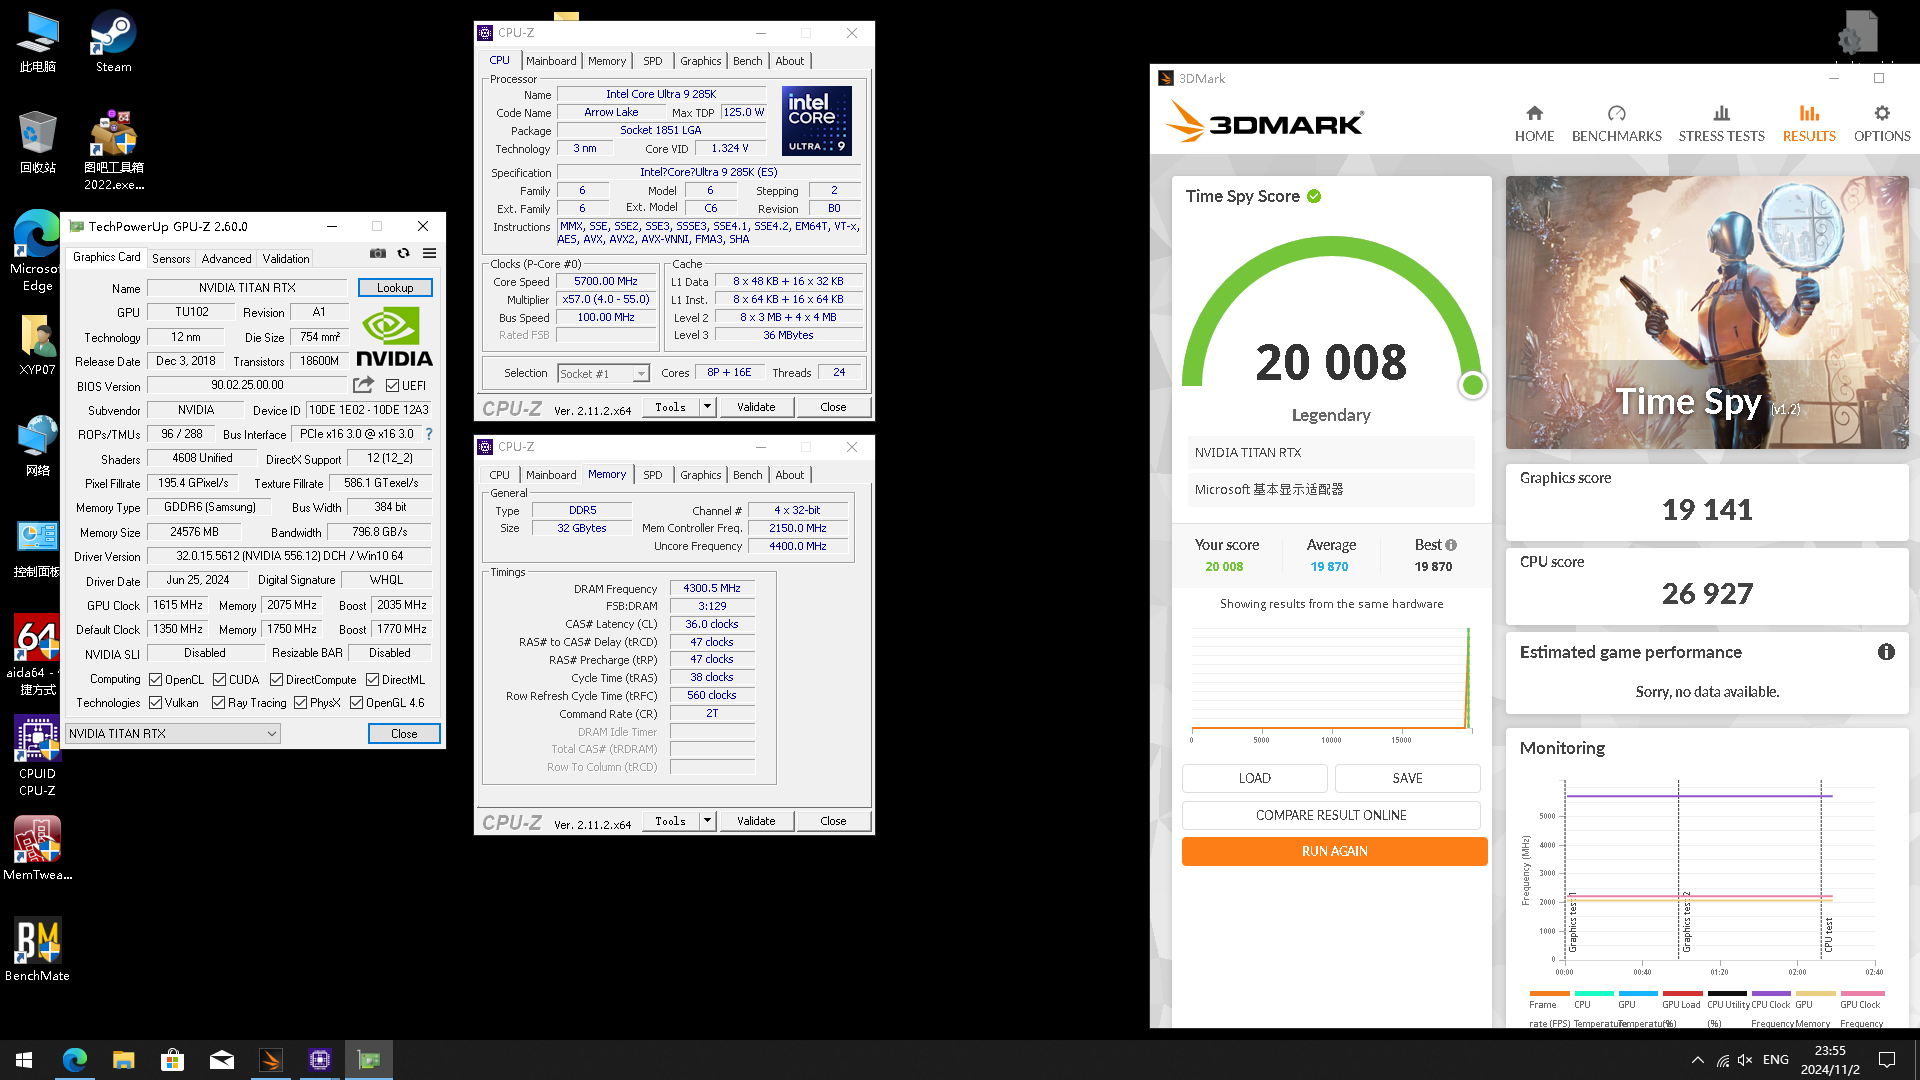Click orange RUN AGAIN button
Viewport: 1920px width, 1080px height.
(x=1334, y=851)
